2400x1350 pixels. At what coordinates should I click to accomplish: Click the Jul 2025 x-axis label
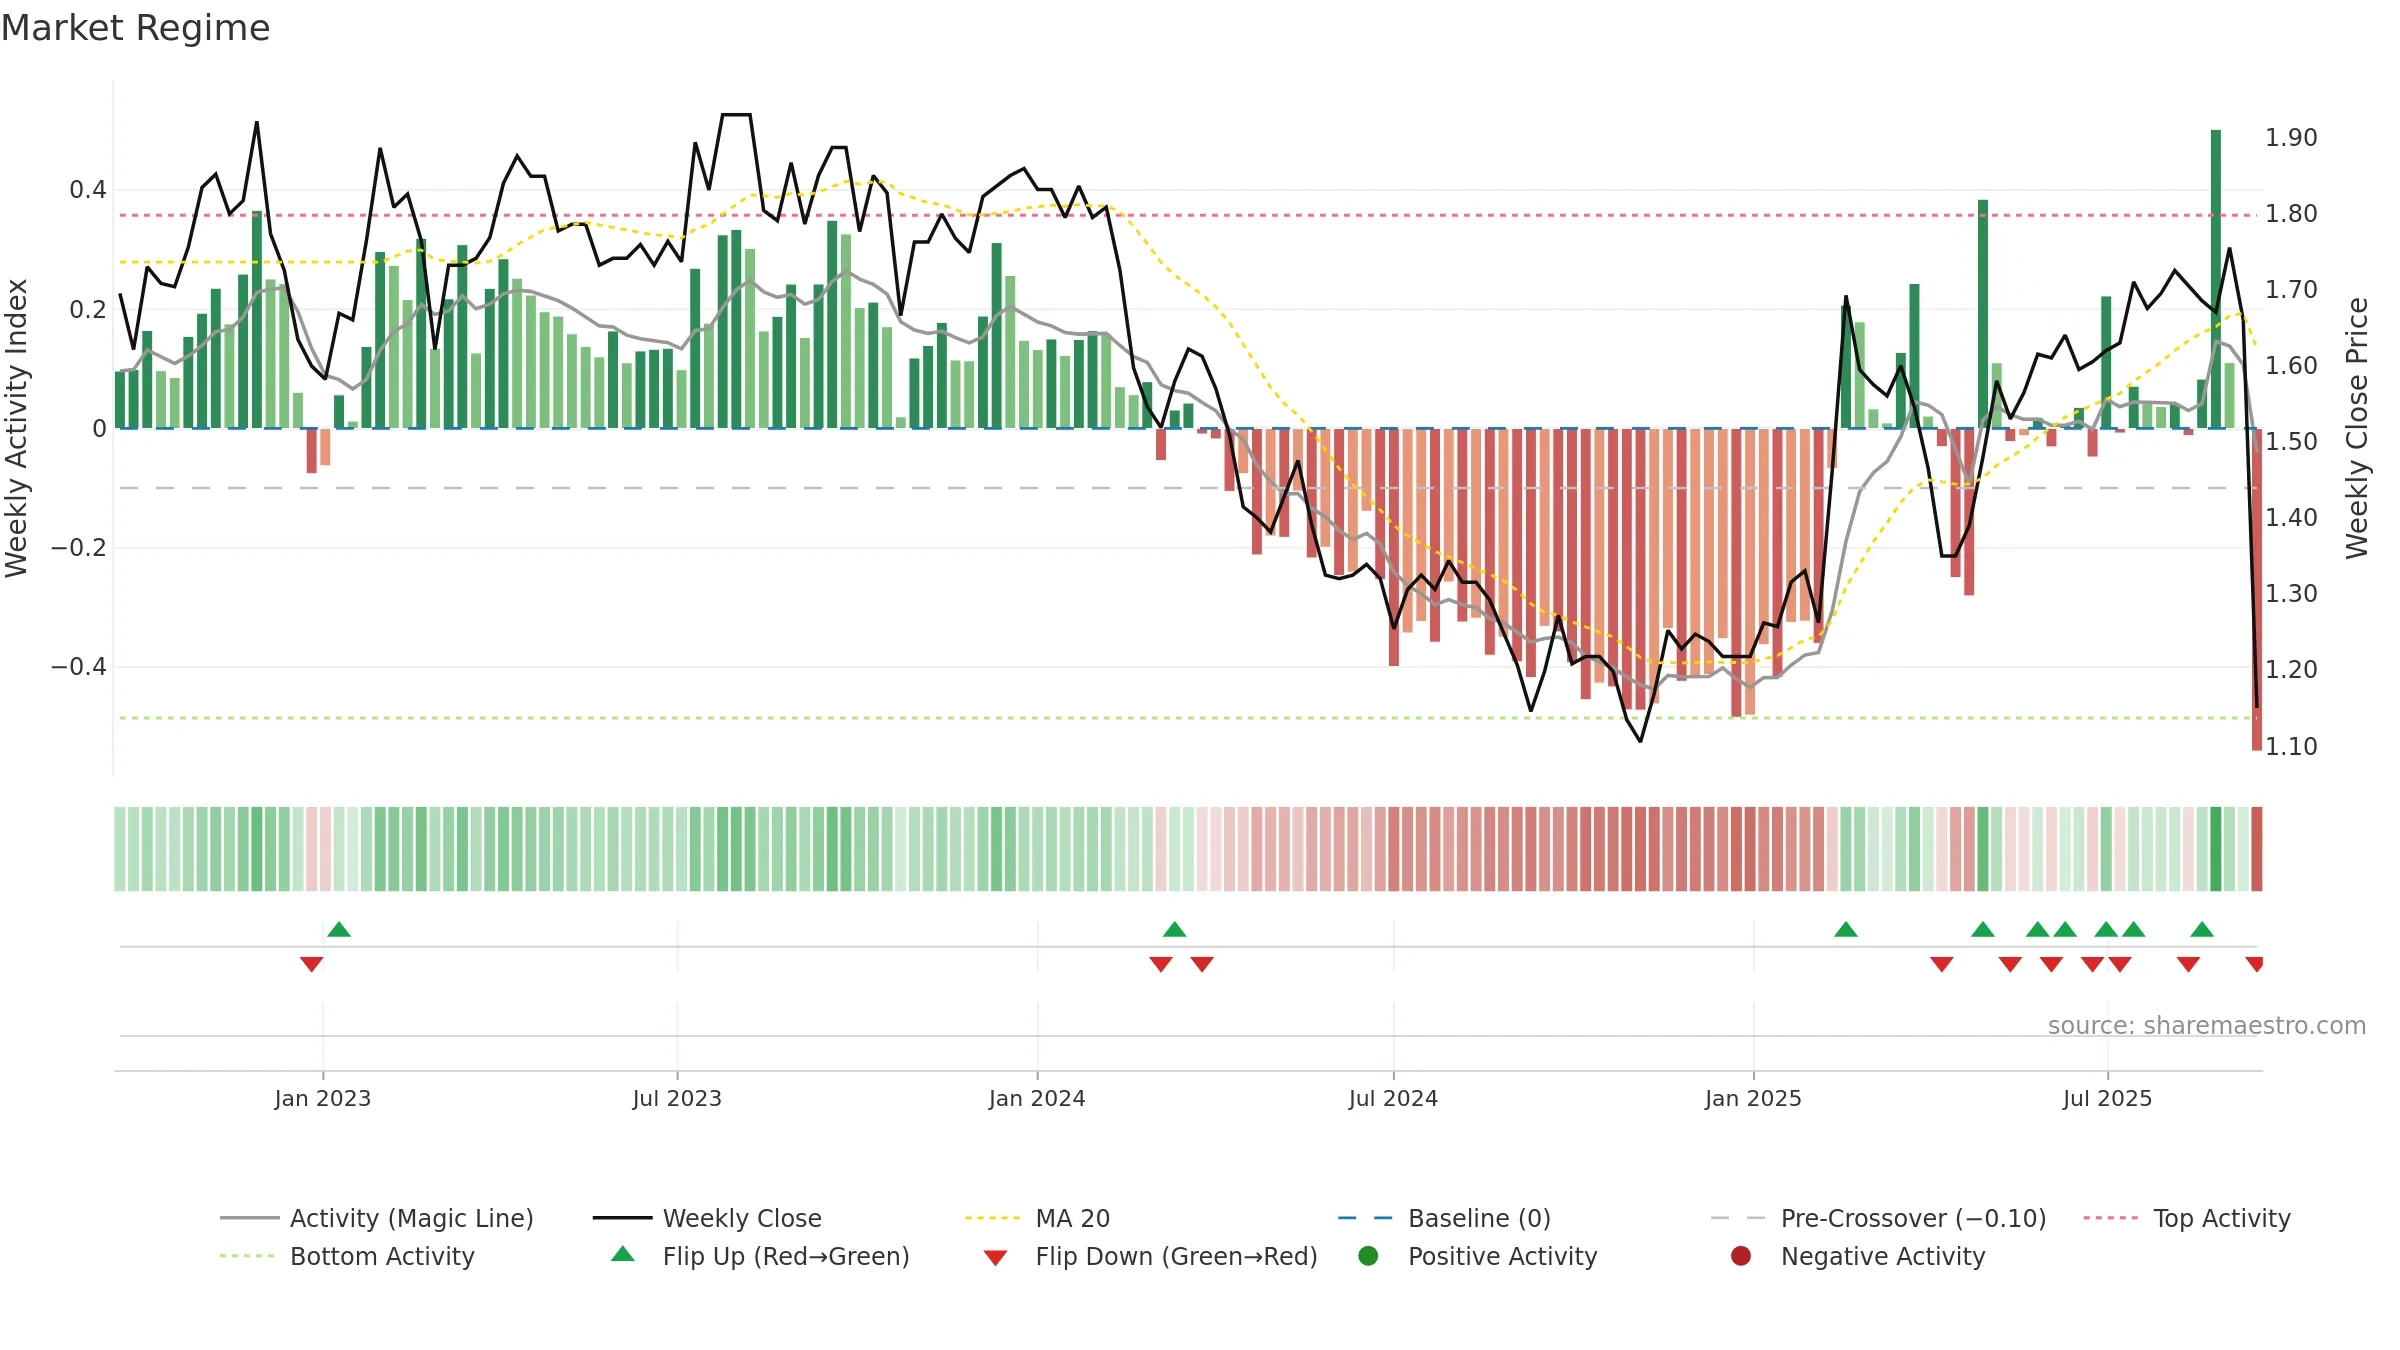click(2107, 1098)
